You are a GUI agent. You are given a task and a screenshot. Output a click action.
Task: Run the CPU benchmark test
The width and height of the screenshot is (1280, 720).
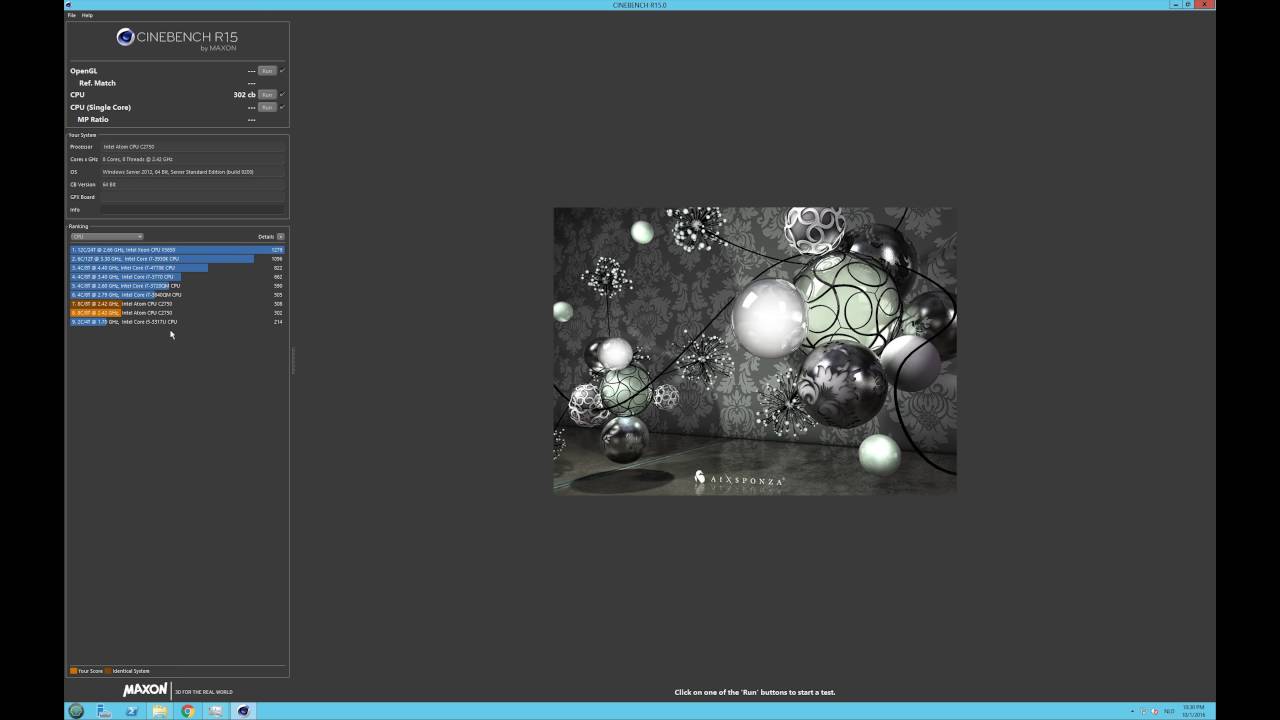[x=267, y=95]
